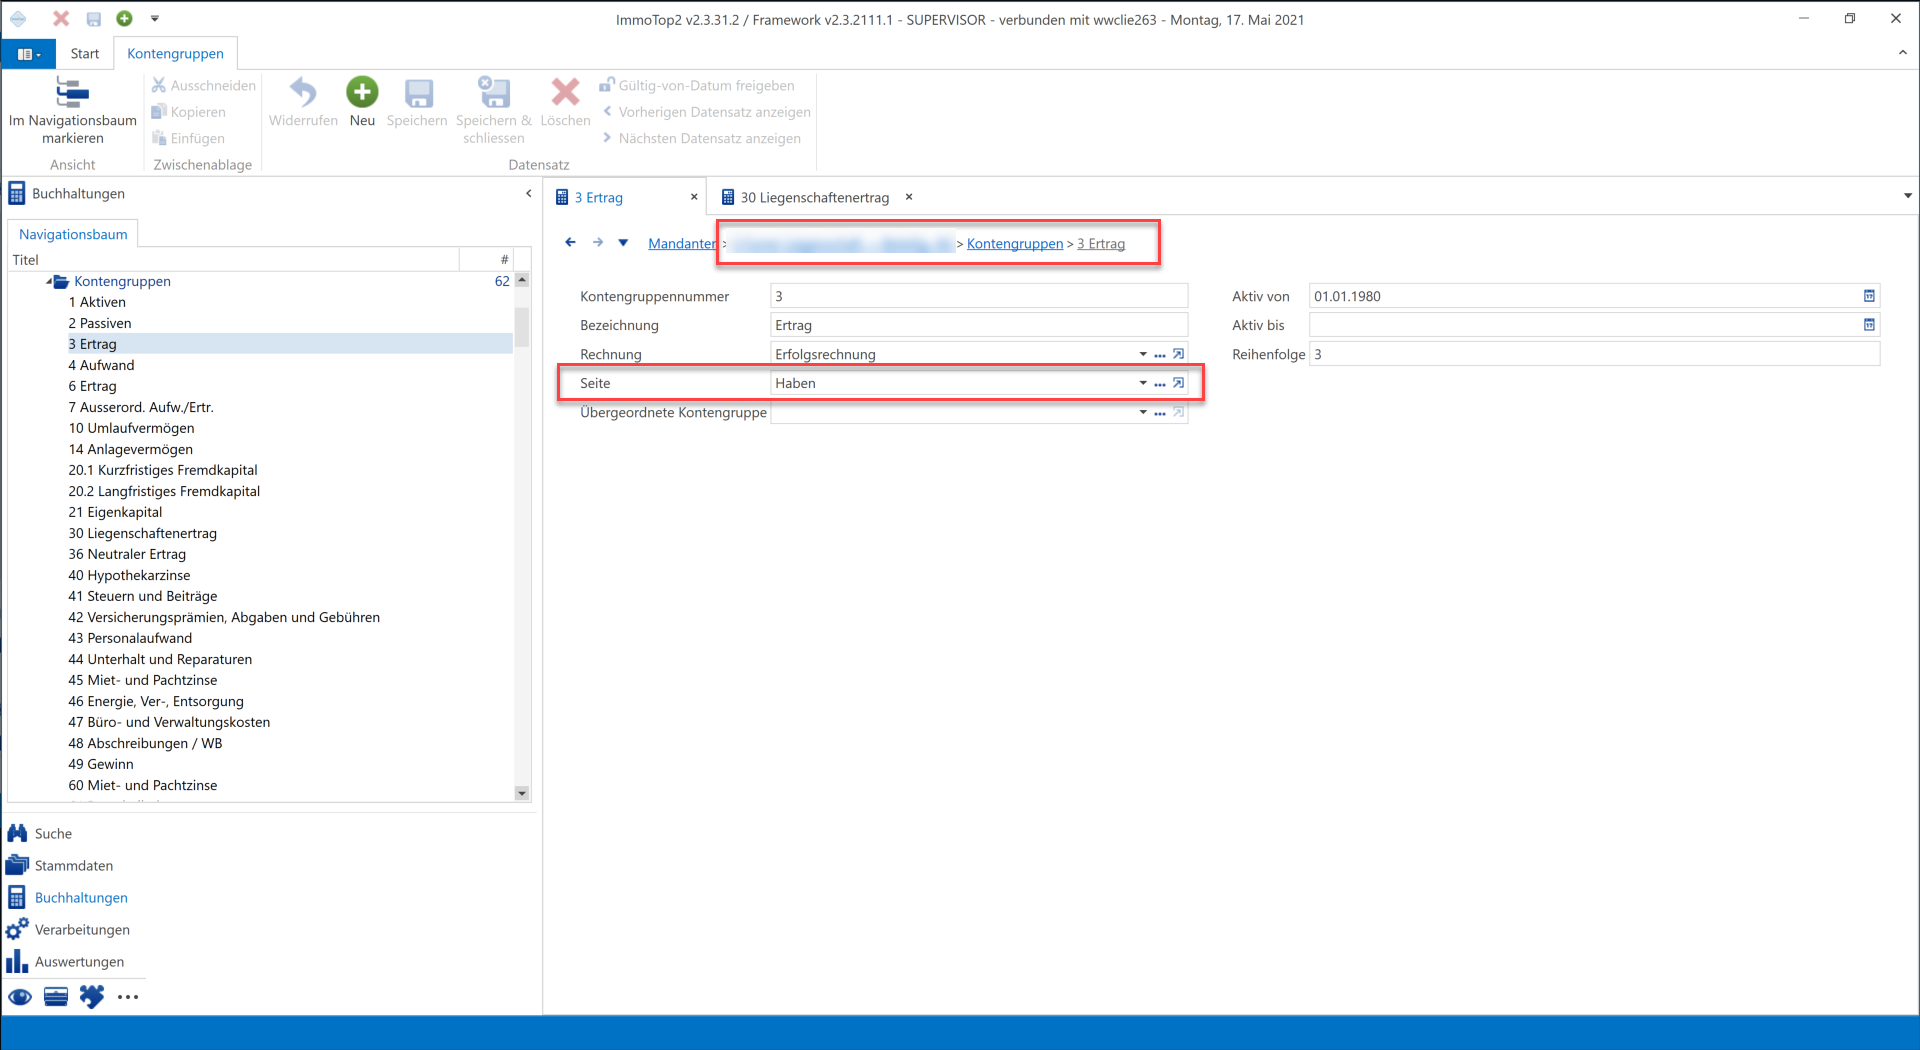1920x1050 pixels.
Task: Click the Mandanten breadcrumb link
Action: pyautogui.click(x=682, y=243)
